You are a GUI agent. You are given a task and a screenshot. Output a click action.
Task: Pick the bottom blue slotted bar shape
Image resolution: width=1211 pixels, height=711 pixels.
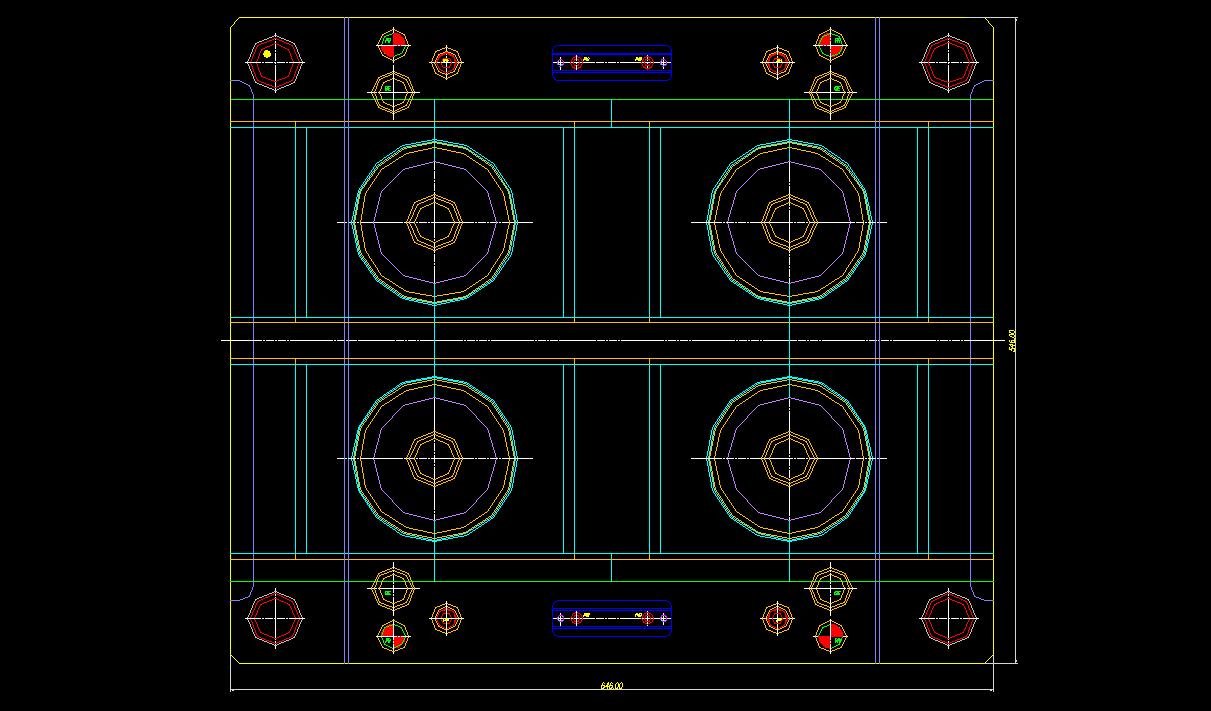612,618
